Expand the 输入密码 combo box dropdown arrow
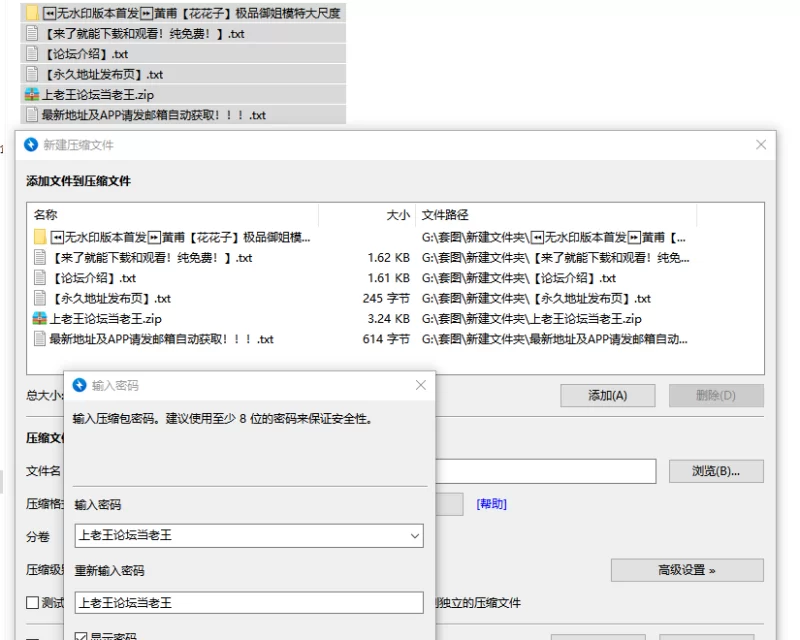This screenshot has height=640, width=800. [415, 536]
